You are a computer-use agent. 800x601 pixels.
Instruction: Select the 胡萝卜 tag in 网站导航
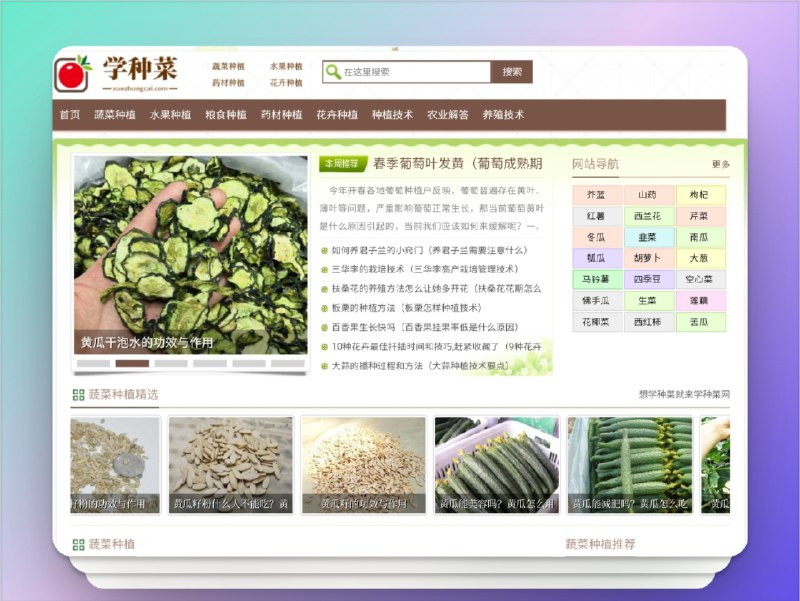[647, 257]
